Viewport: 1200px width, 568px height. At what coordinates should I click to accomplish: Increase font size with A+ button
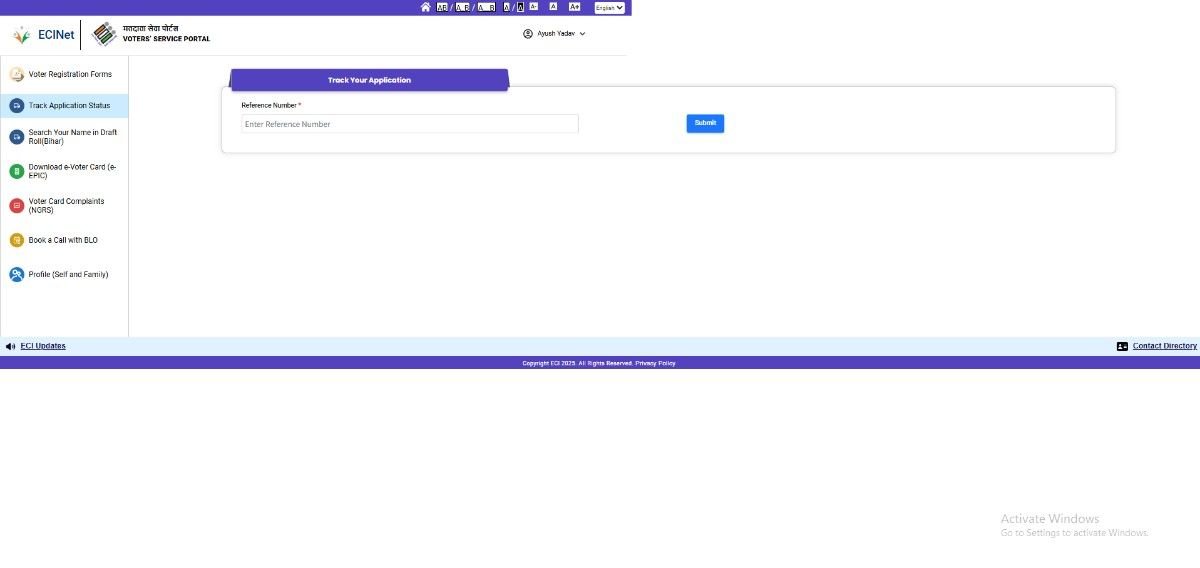point(574,7)
